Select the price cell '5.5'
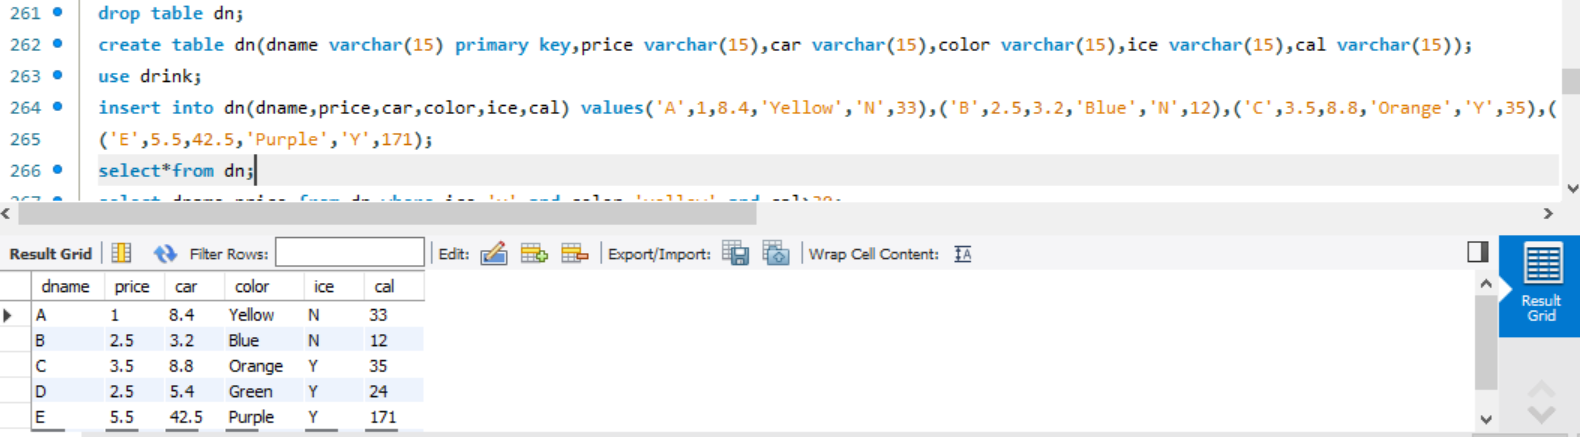Viewport: 1580px width, 437px height. pyautogui.click(x=134, y=417)
